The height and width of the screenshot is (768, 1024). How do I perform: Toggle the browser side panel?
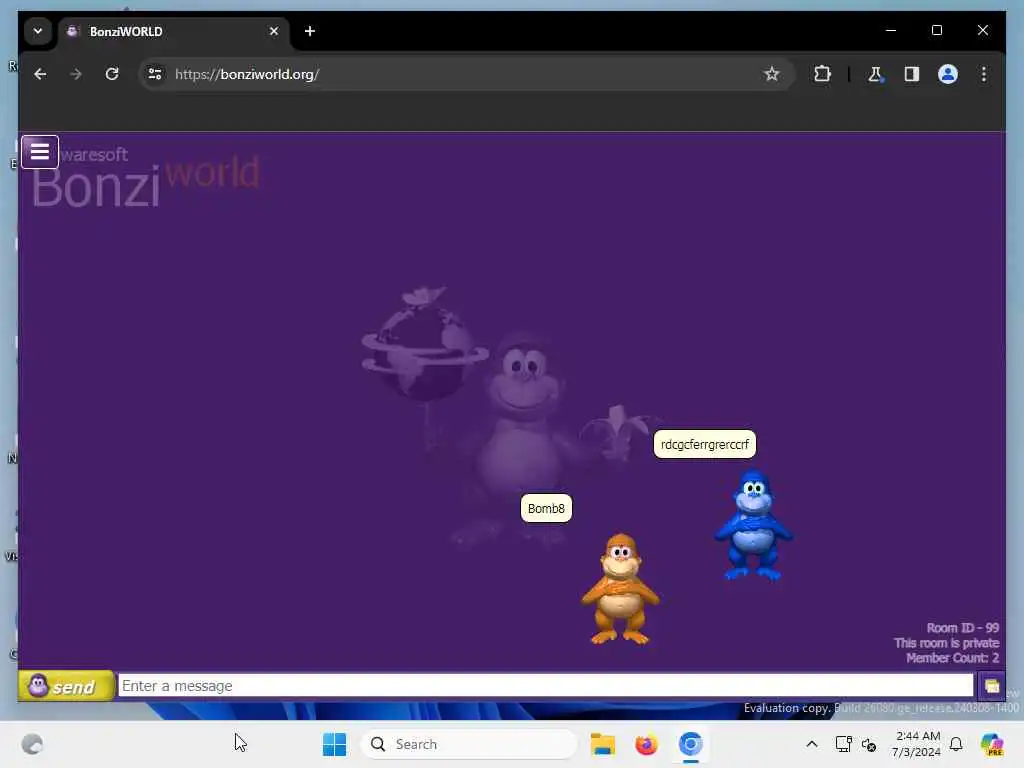coord(912,74)
